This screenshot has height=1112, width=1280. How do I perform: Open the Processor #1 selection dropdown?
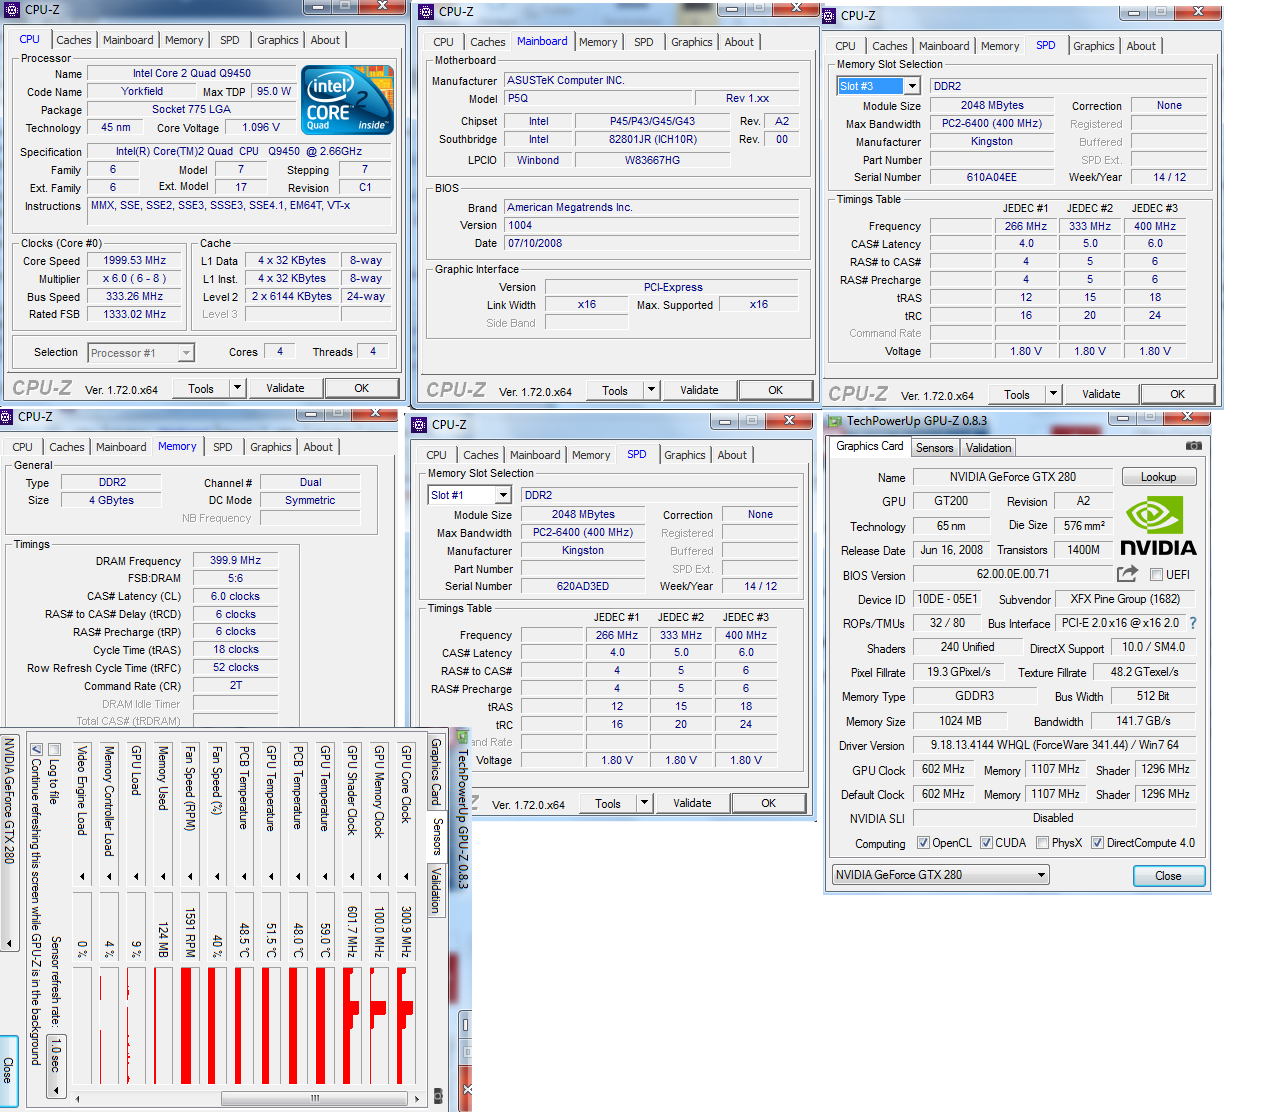point(186,353)
